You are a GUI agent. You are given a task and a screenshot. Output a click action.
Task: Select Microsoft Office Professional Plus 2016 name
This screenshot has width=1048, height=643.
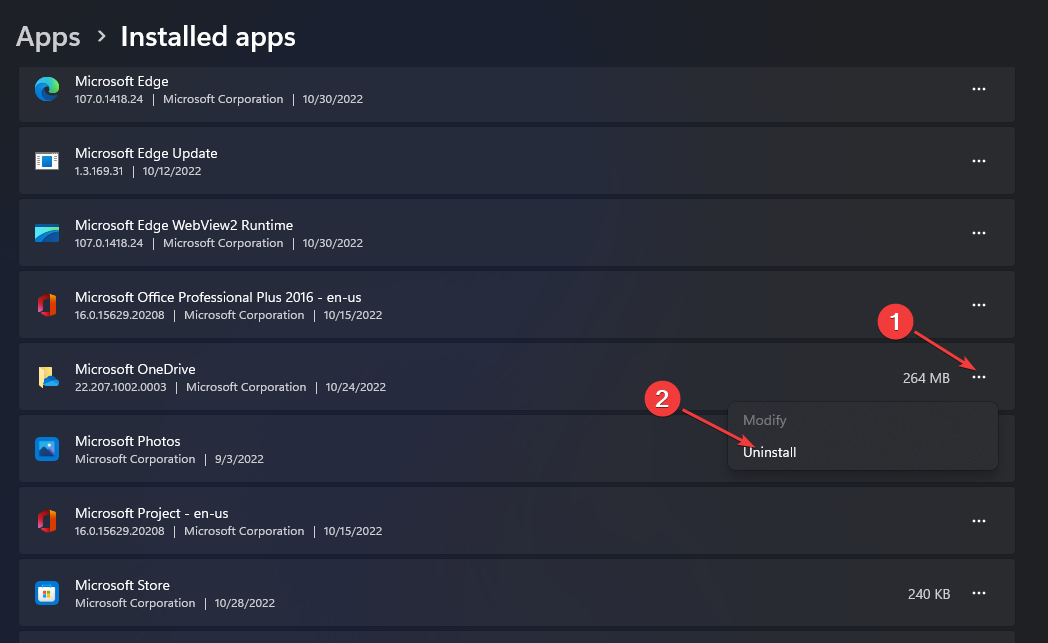pyautogui.click(x=218, y=297)
